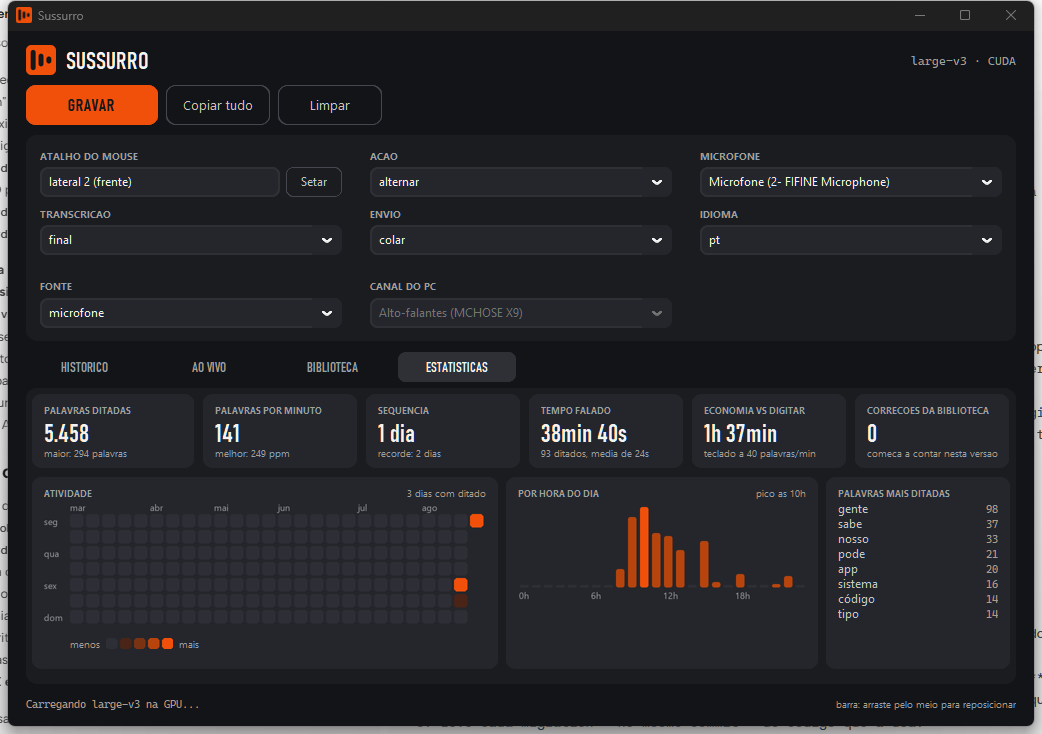Click the Palavras Ditadas stat card
This screenshot has height=734, width=1042.
[x=113, y=431]
